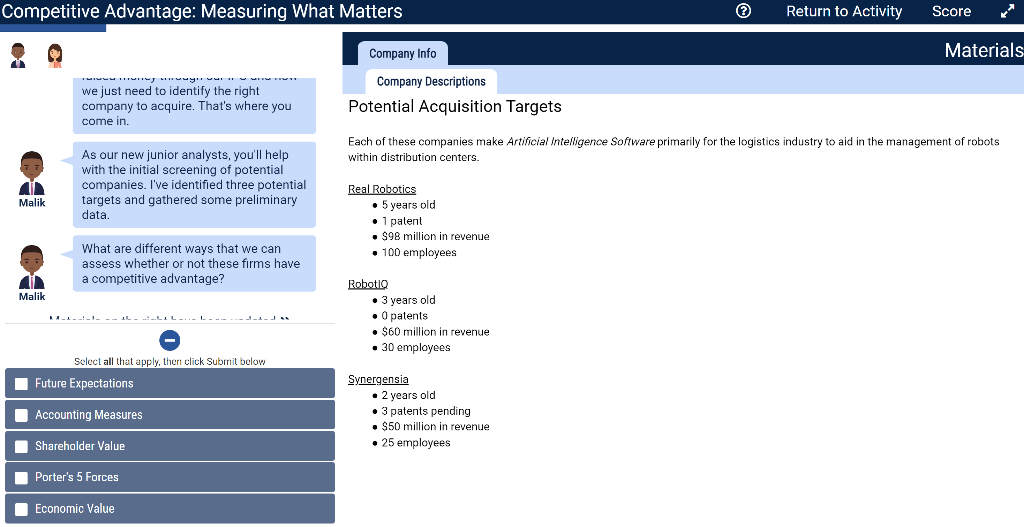This screenshot has height=527, width=1024.
Task: Click the activity progress bar under the title
Action: point(53,28)
